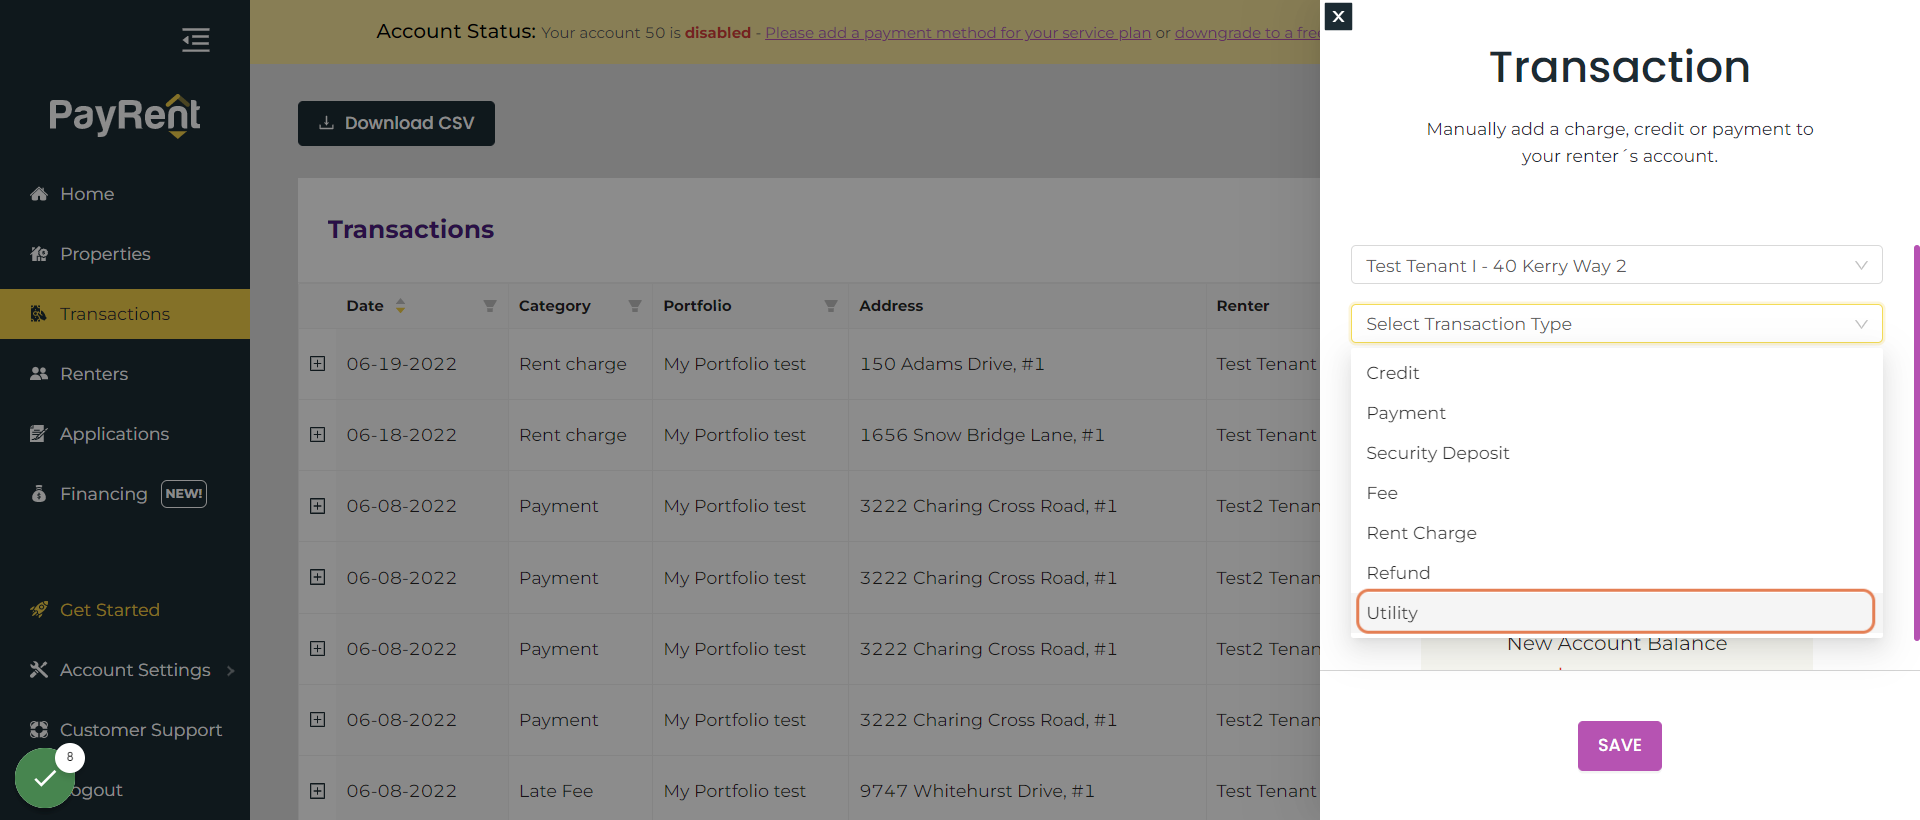Open the Test Tenant renter dropdown
Screen dimensions: 1920x820
(x=1616, y=265)
